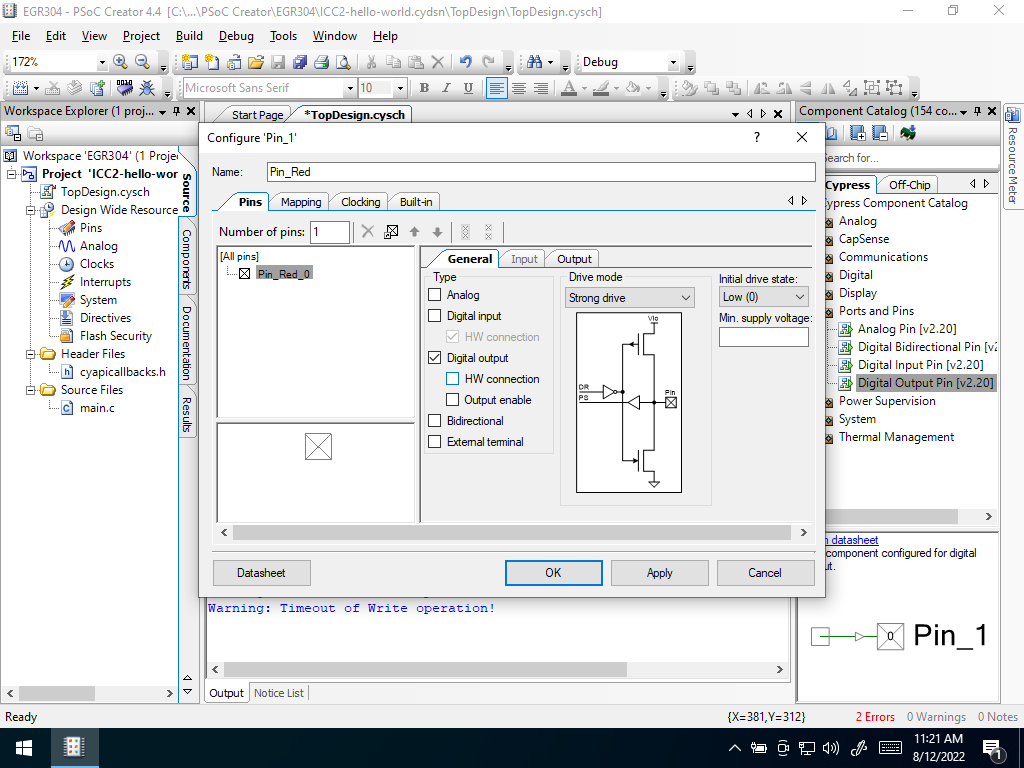Apply bold formatting with B icon
Image resolution: width=1024 pixels, height=768 pixels.
coord(424,88)
